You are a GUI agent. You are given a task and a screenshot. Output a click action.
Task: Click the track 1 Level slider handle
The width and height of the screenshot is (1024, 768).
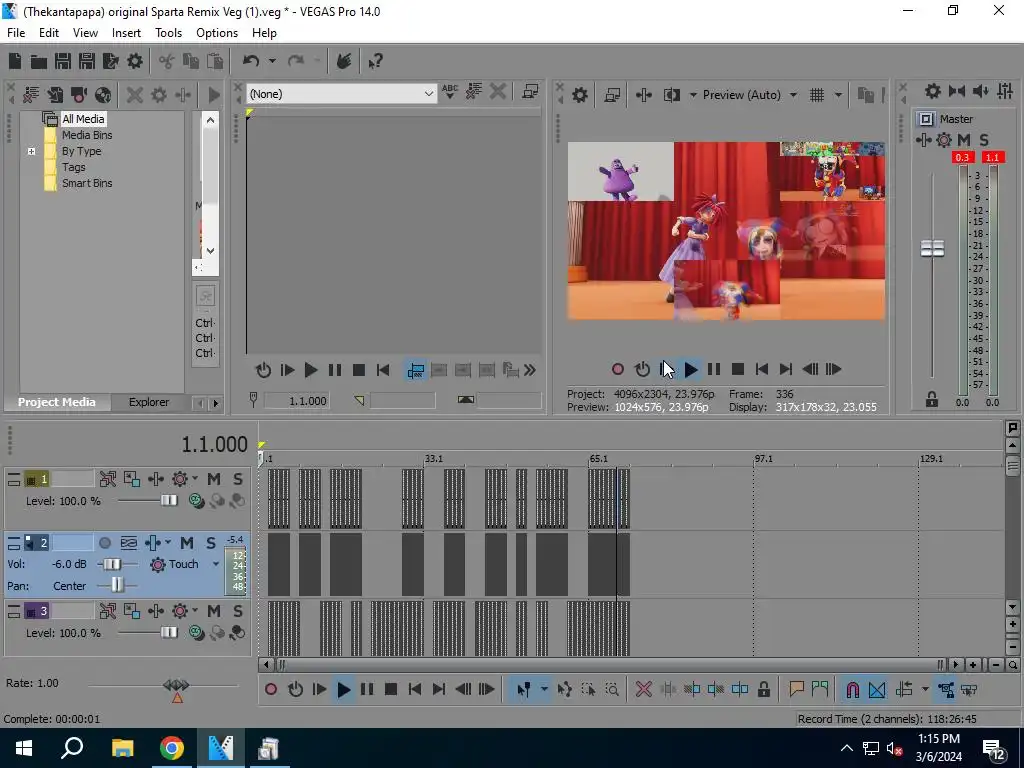(x=169, y=501)
